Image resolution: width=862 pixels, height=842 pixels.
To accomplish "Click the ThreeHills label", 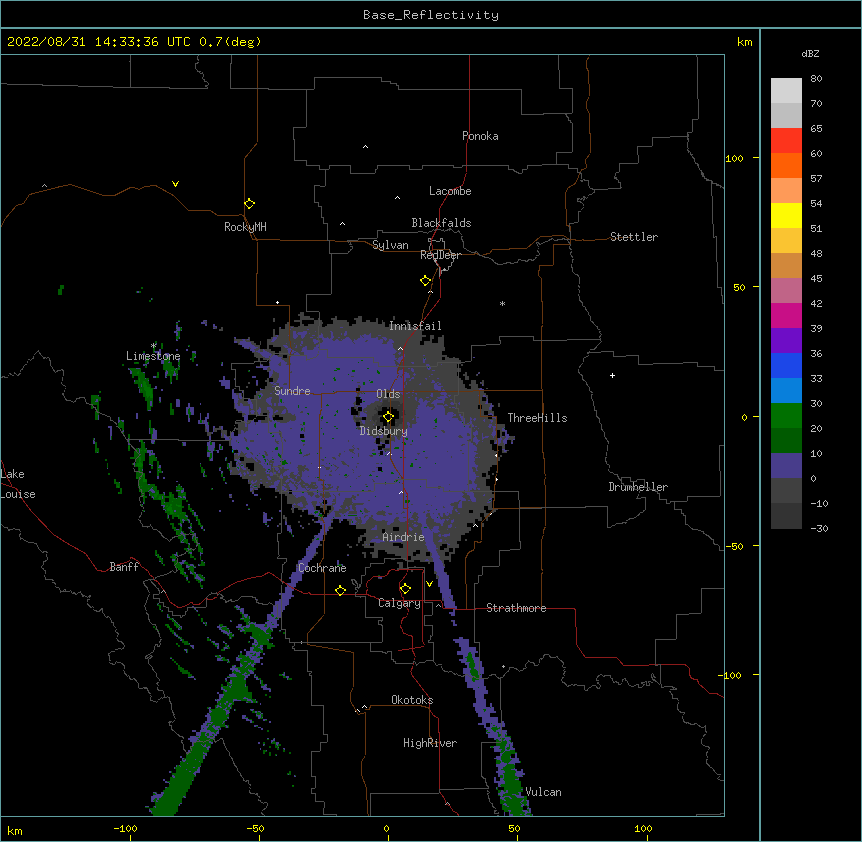I will 537,418.
